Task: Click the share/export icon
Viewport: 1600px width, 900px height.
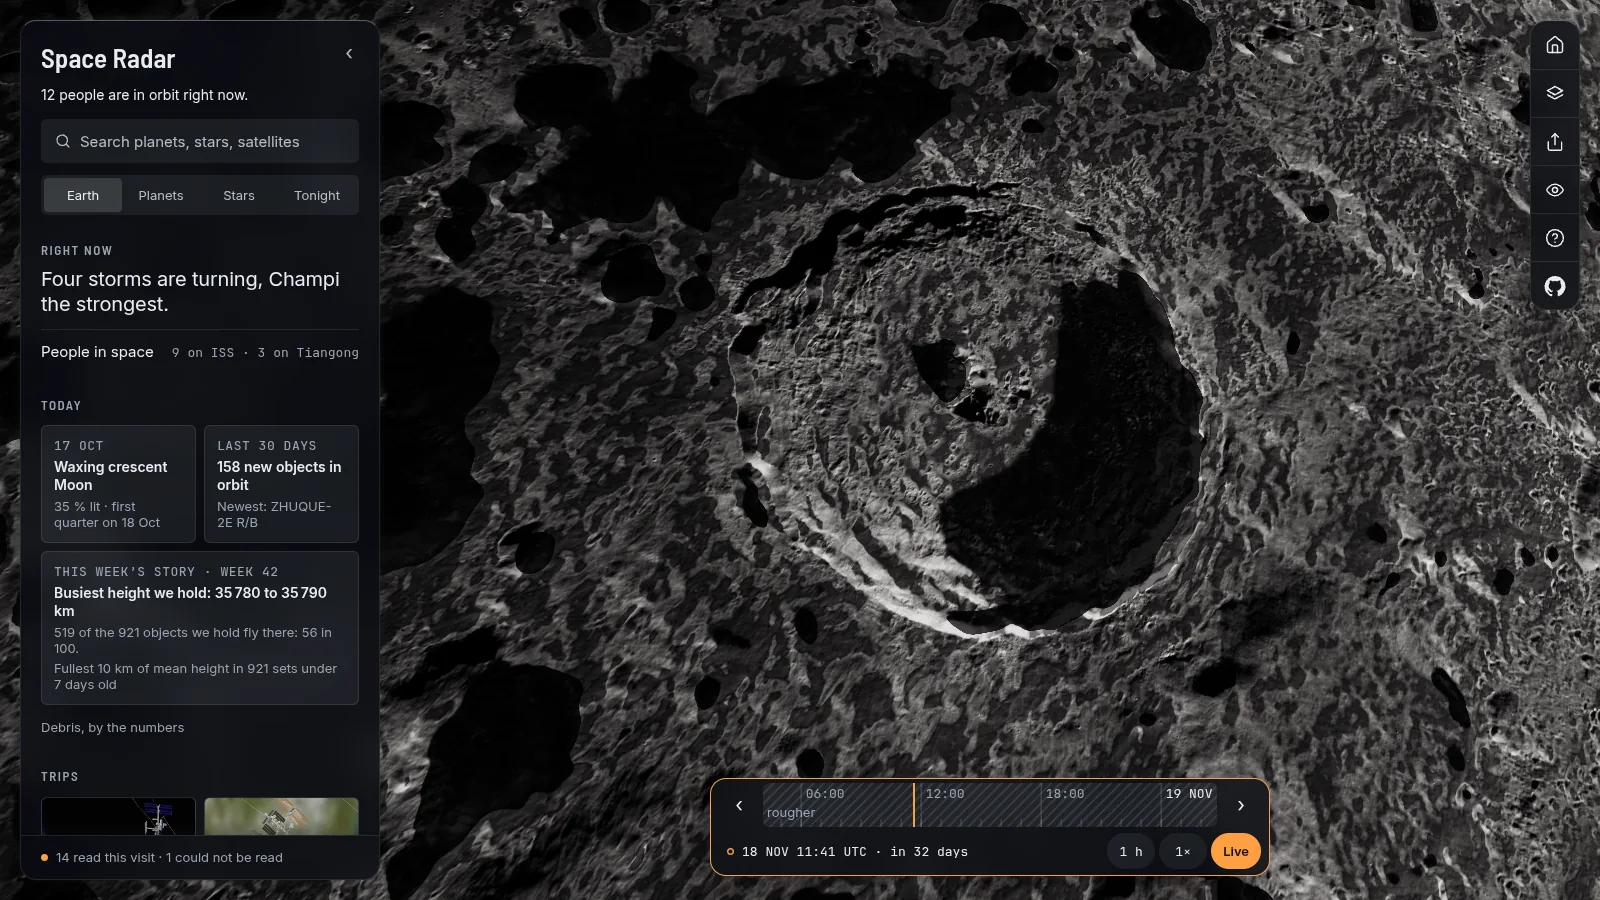Action: coord(1555,142)
